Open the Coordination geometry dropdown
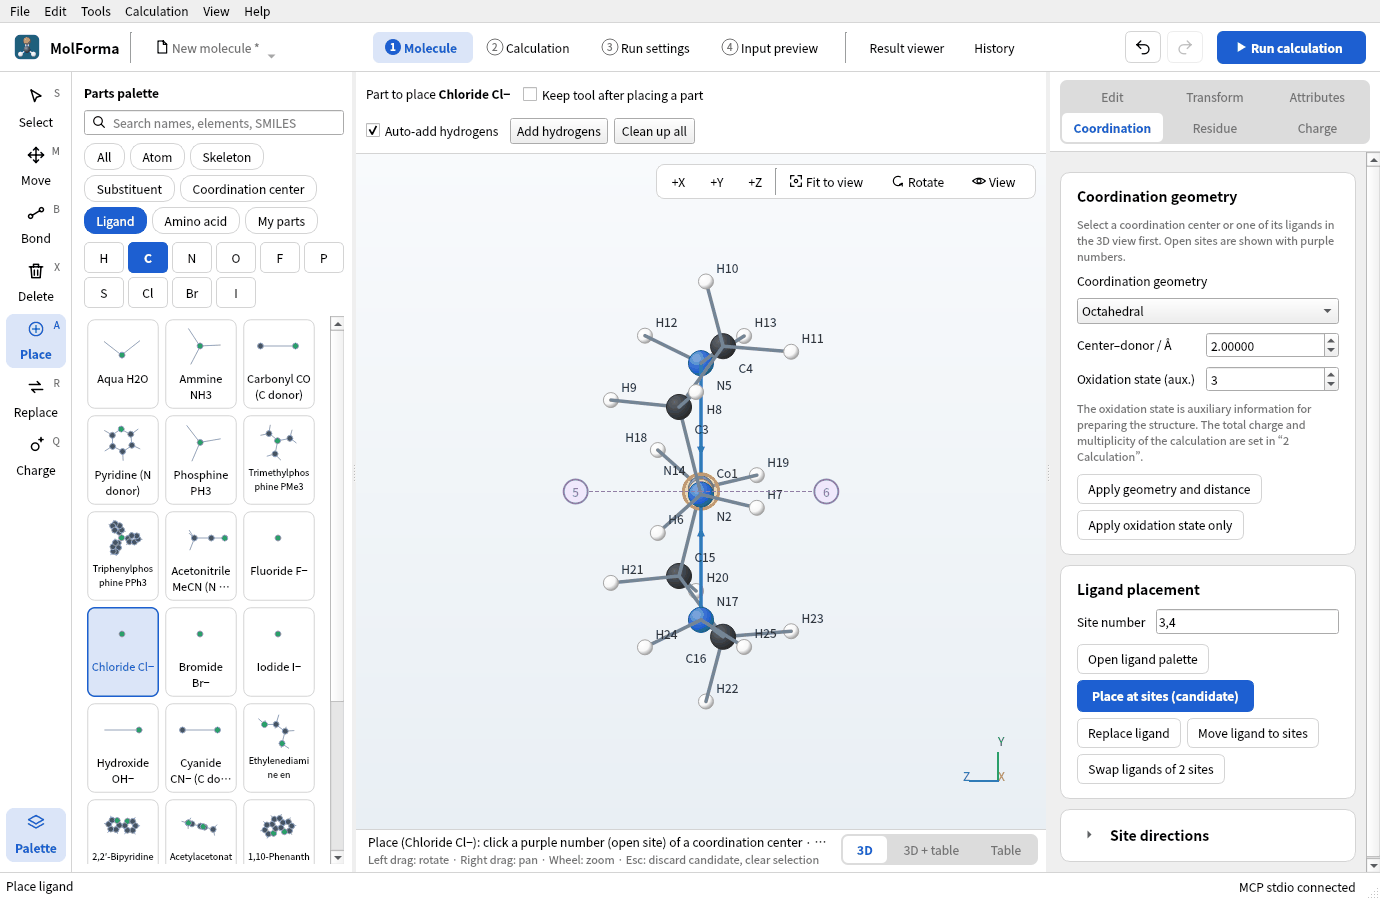1380x900 pixels. point(1207,311)
